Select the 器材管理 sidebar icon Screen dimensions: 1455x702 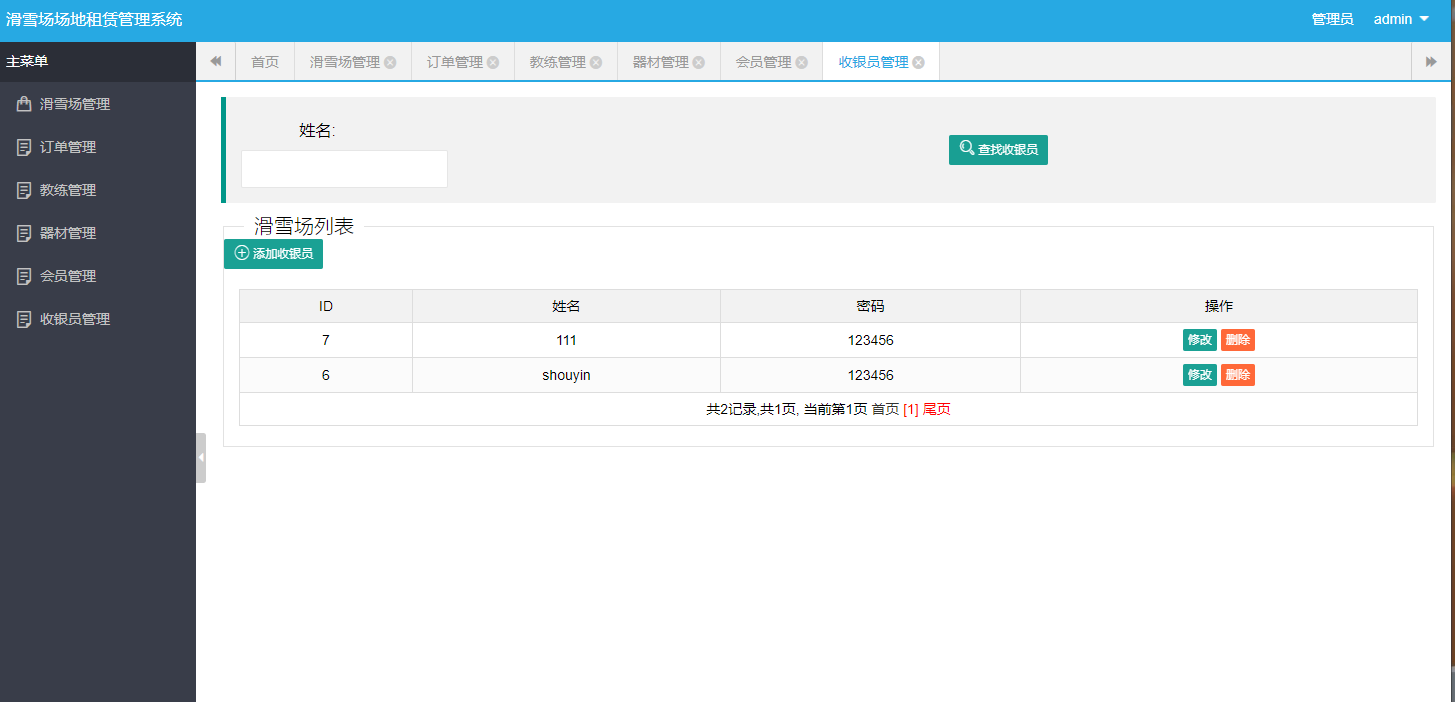tap(23, 232)
